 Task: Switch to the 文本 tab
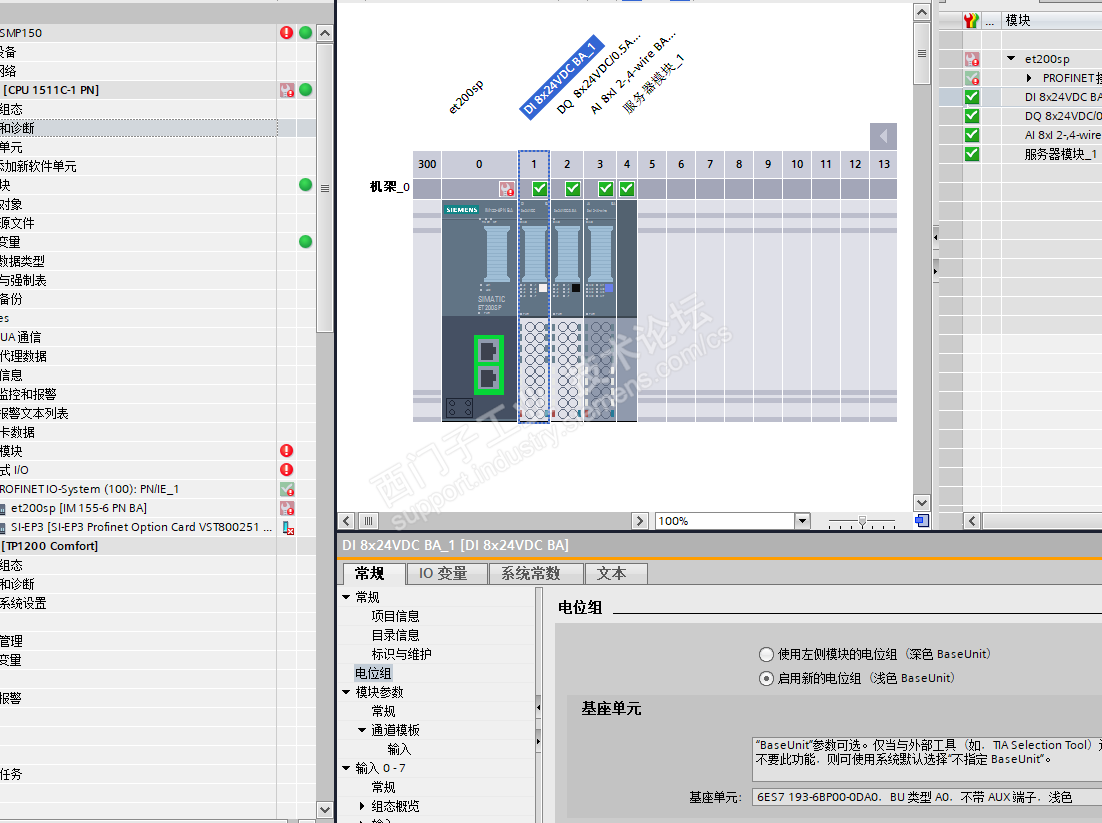[x=616, y=573]
